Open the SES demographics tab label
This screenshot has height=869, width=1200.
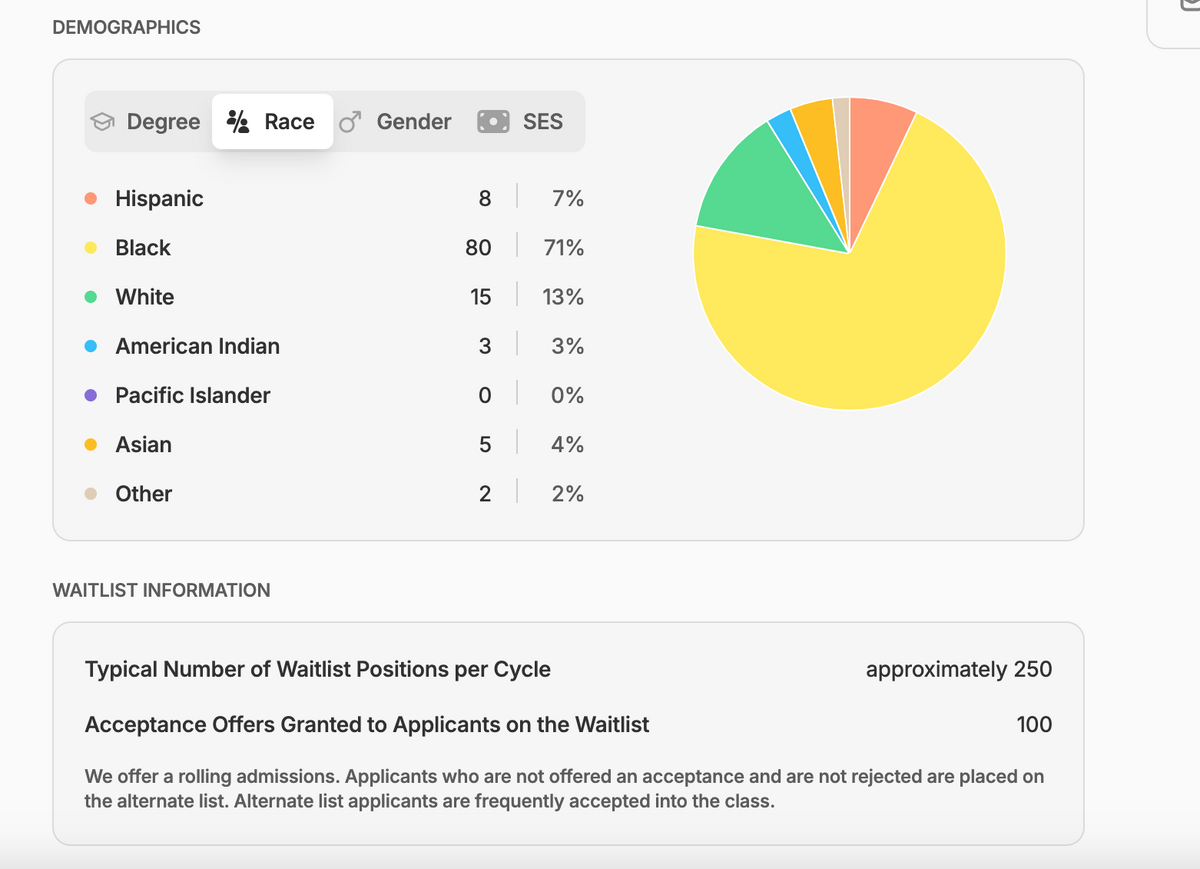pyautogui.click(x=542, y=122)
